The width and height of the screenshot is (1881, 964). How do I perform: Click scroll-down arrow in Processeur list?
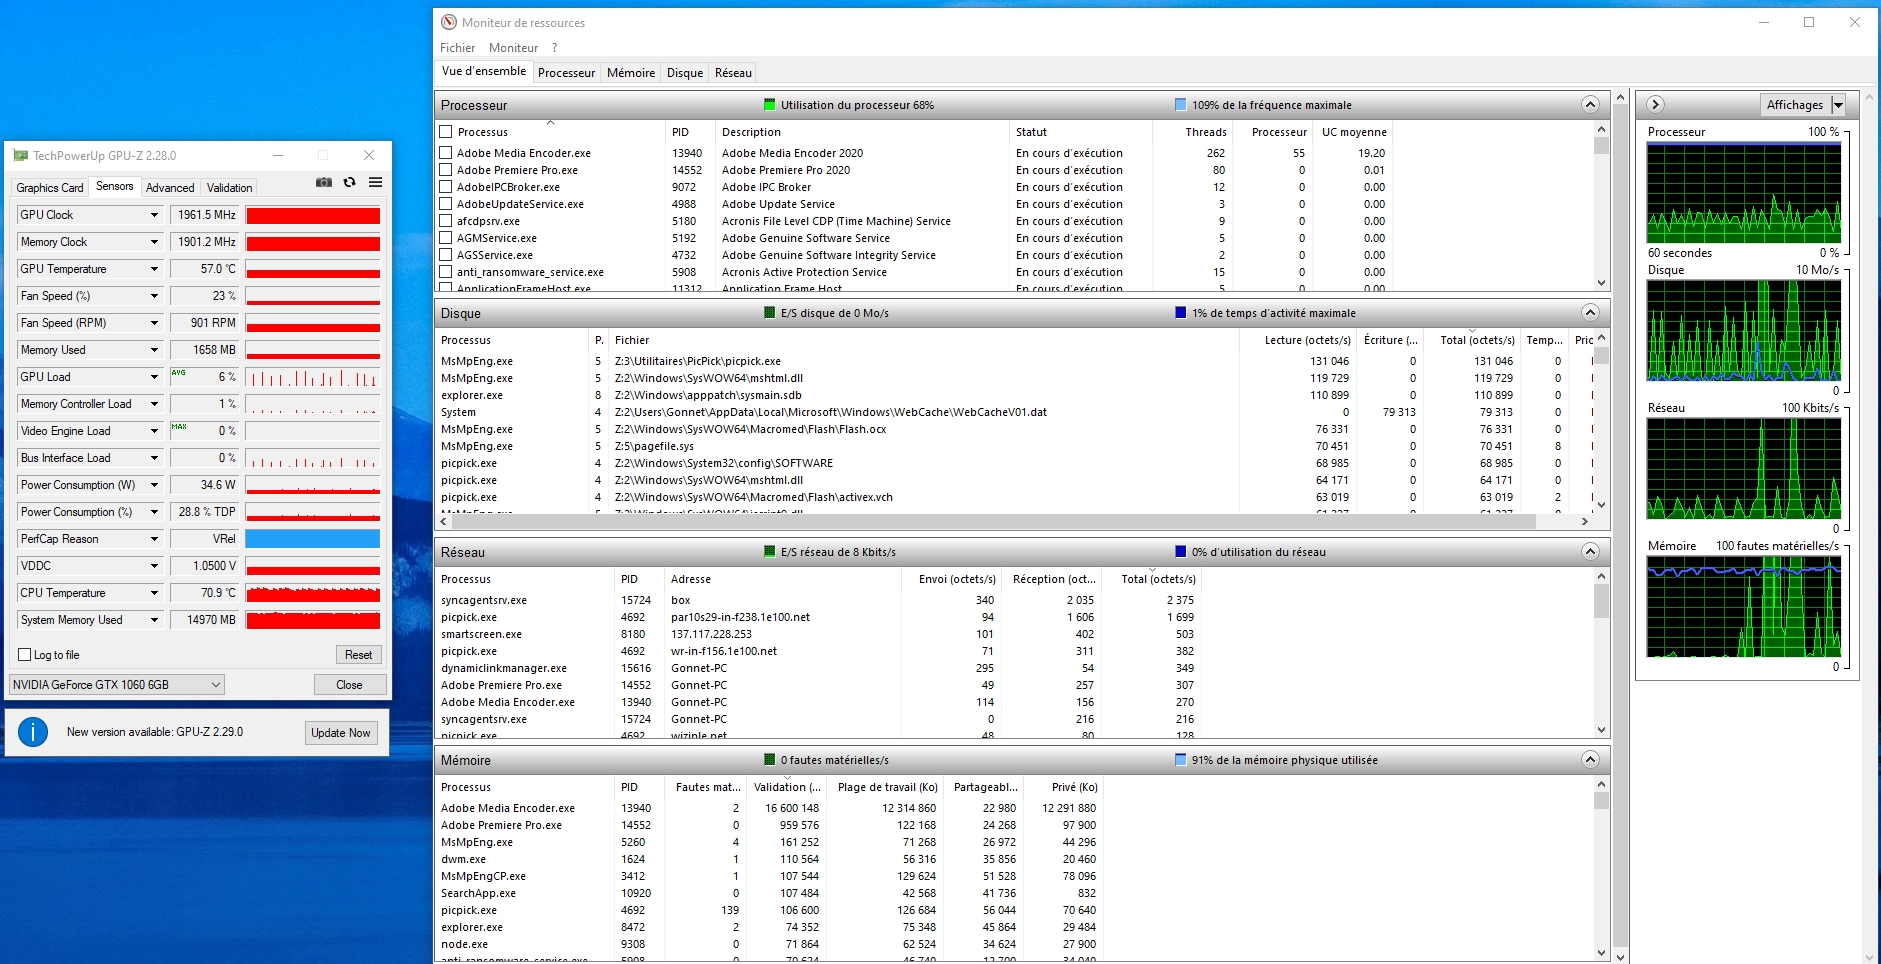click(1601, 283)
